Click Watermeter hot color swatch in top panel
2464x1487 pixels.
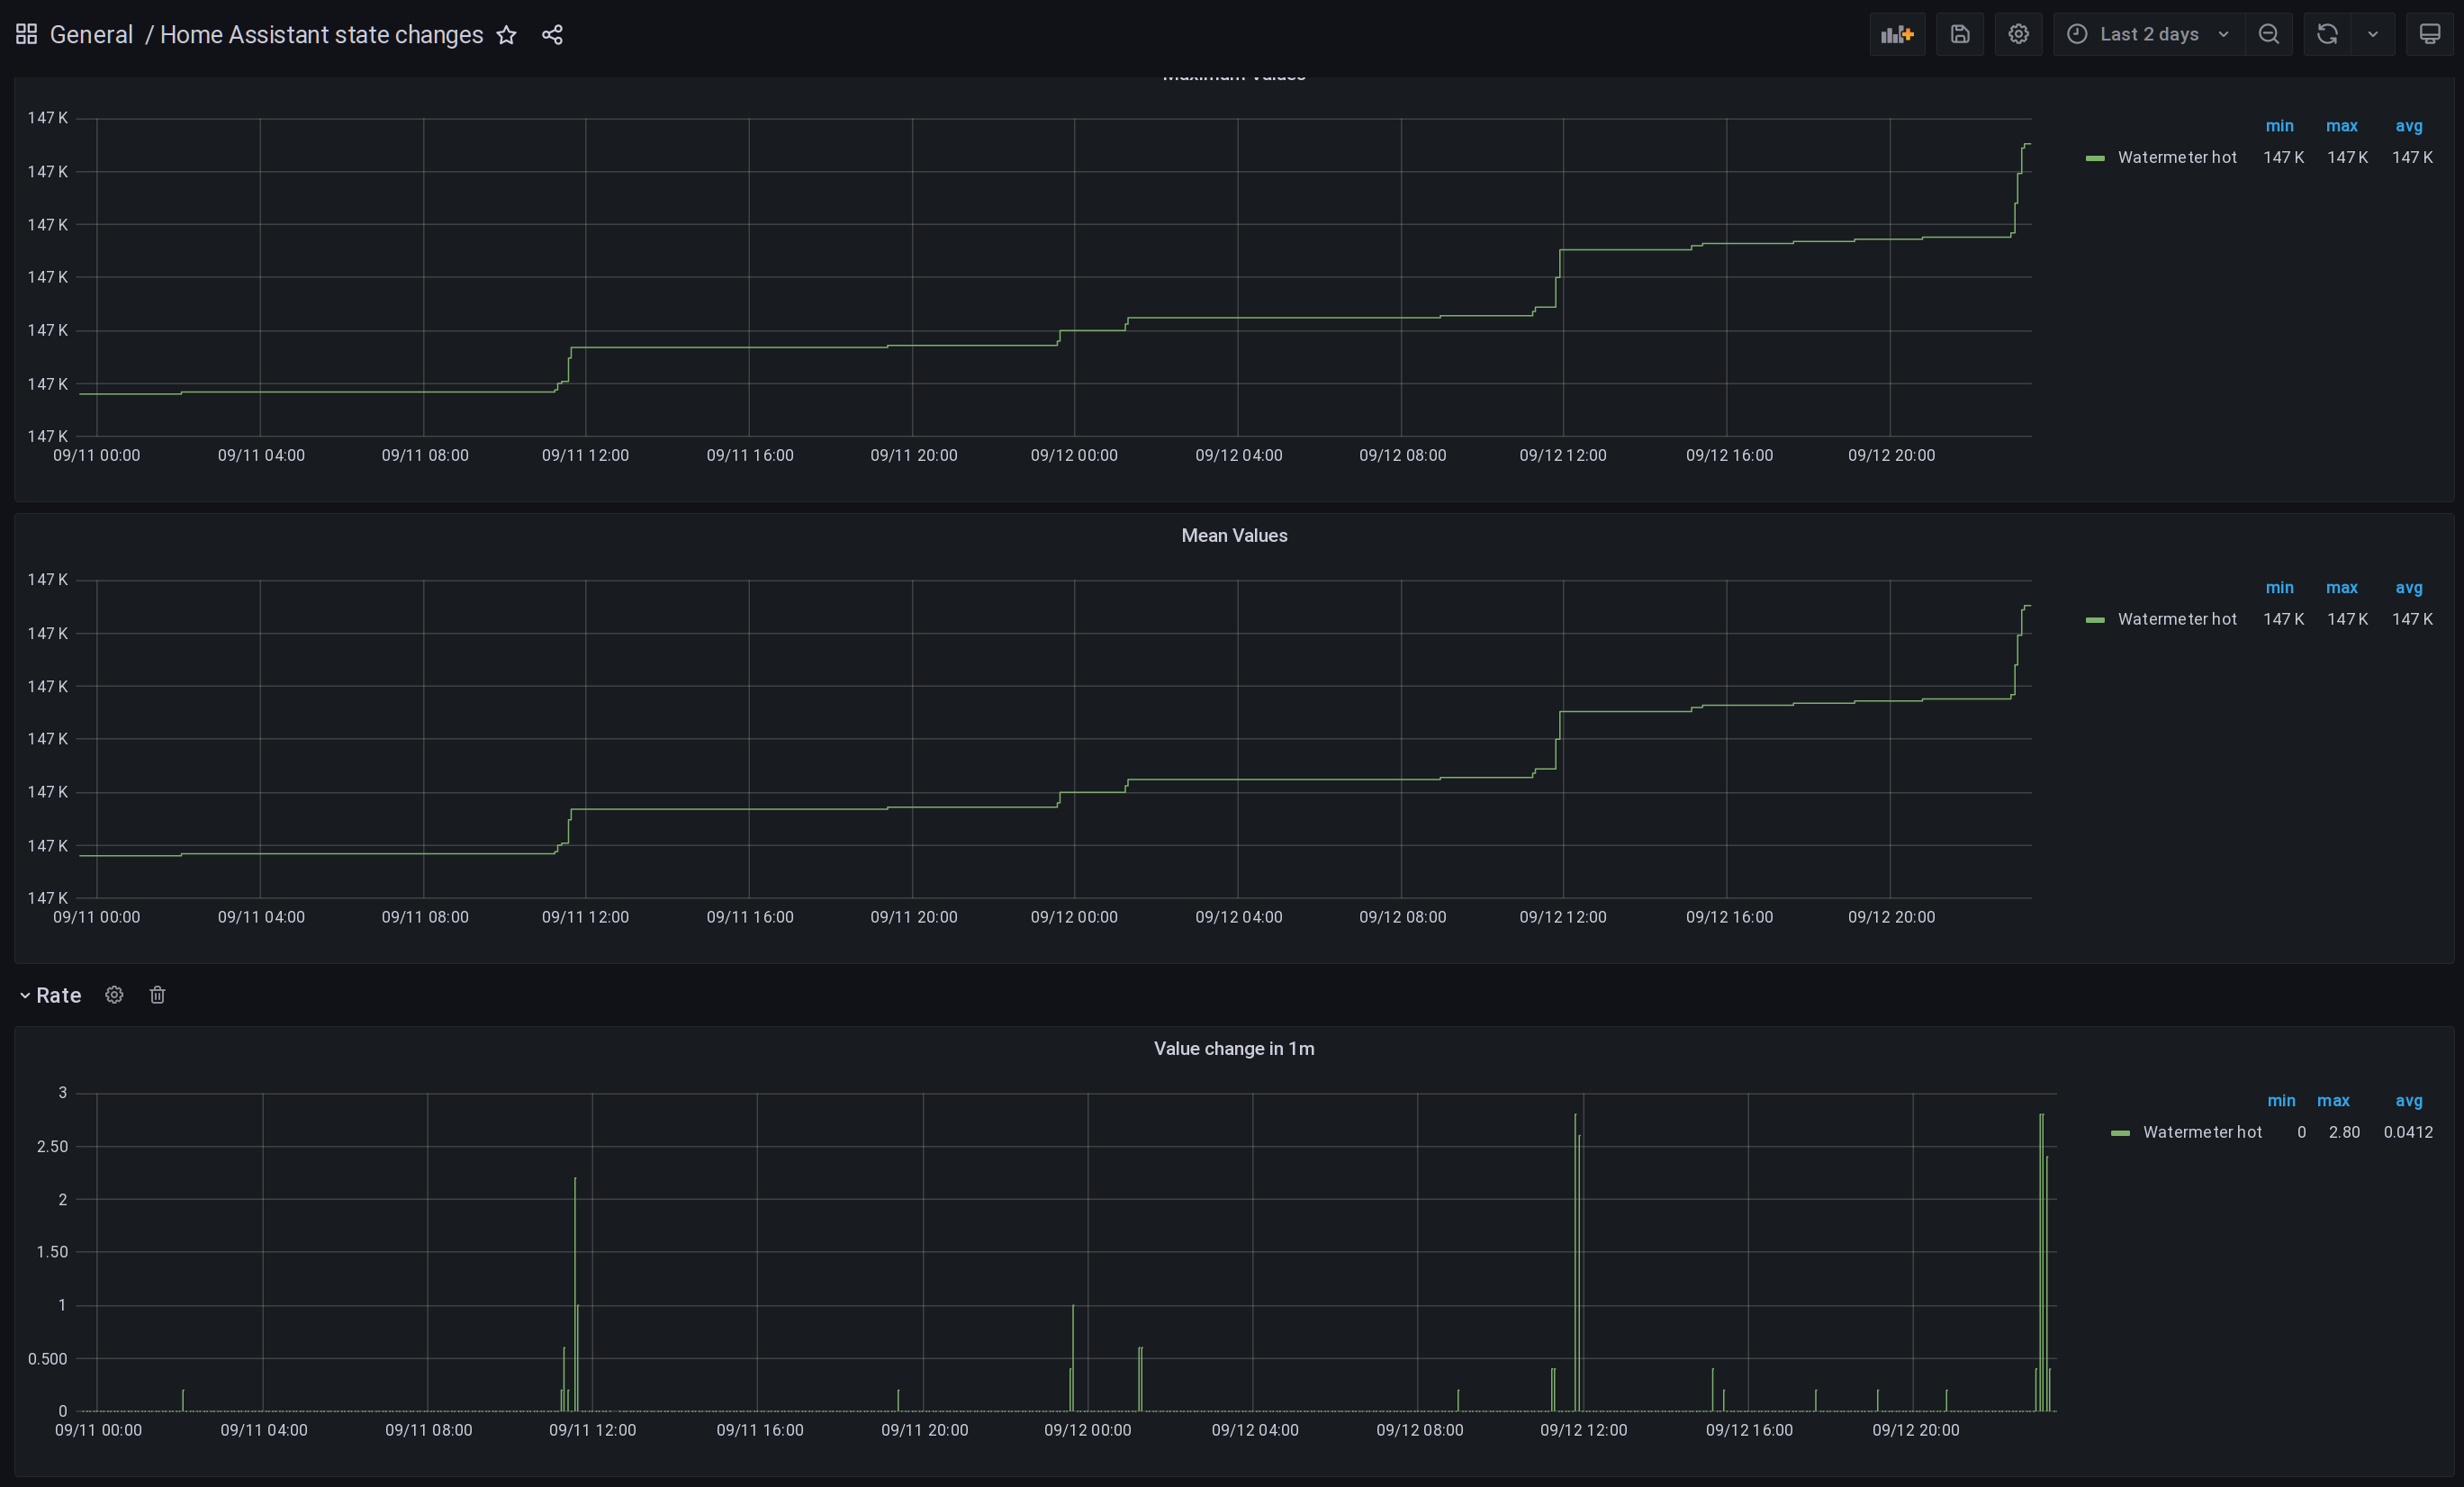click(x=2095, y=158)
